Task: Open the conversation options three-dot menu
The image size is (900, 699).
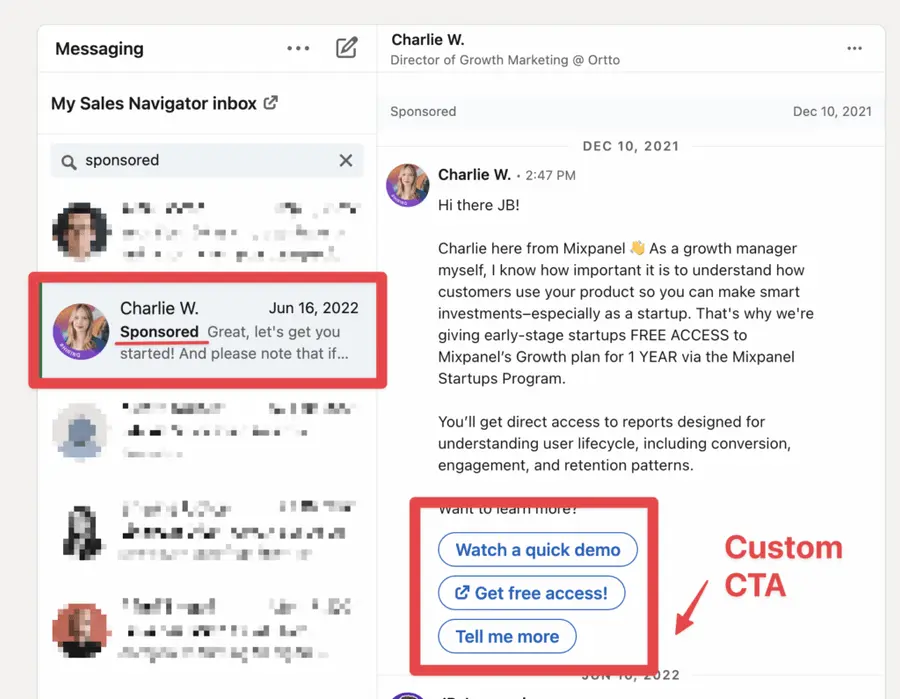Action: 855,47
